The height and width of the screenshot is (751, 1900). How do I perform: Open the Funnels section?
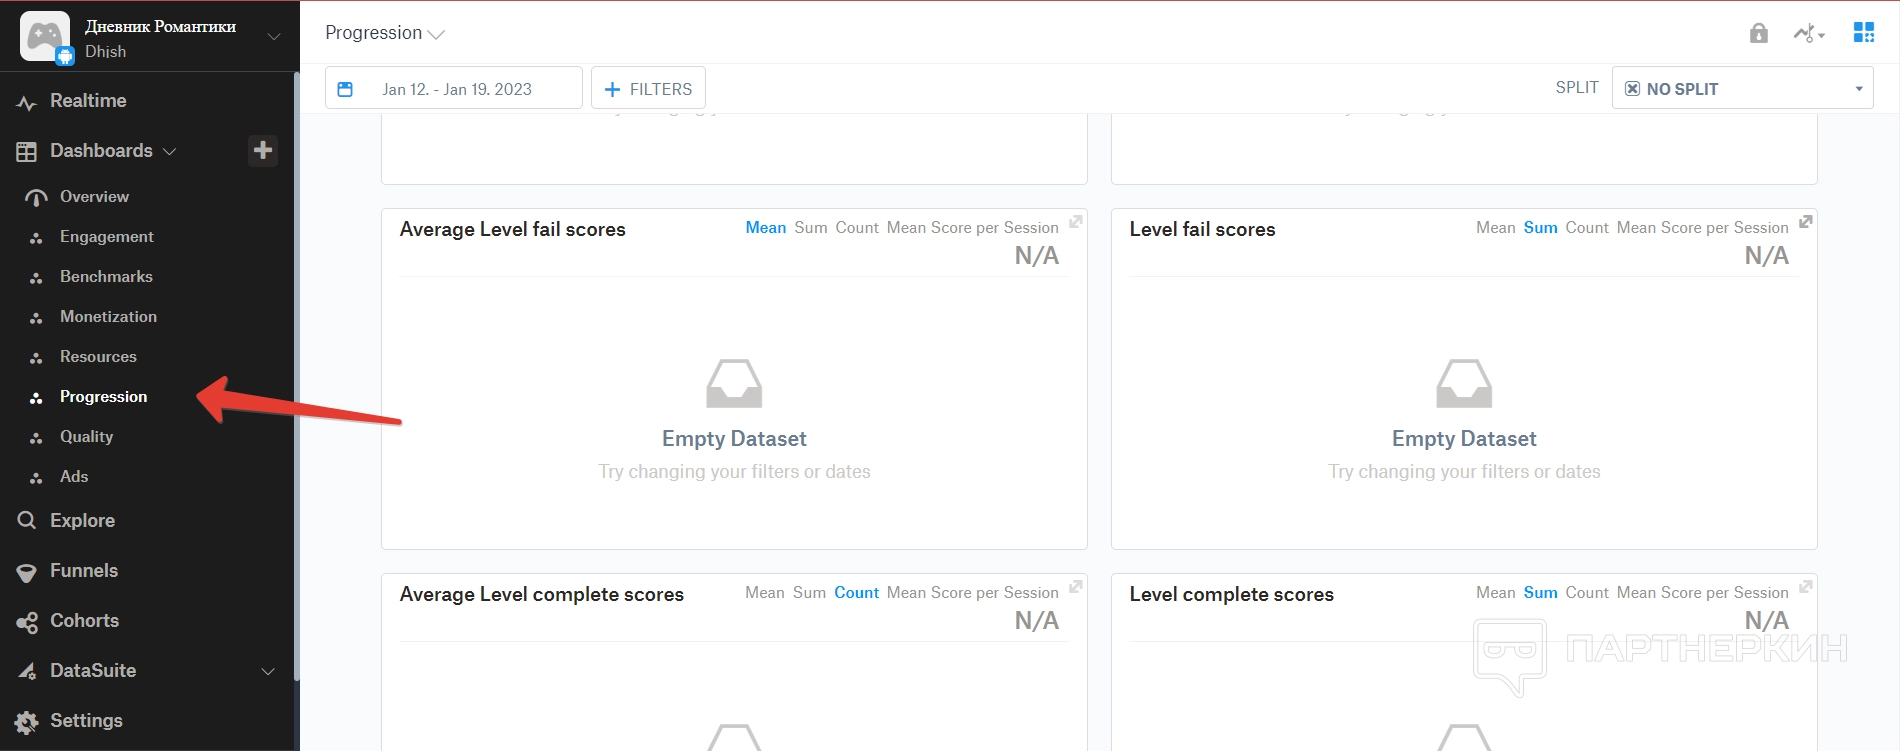pyautogui.click(x=84, y=571)
